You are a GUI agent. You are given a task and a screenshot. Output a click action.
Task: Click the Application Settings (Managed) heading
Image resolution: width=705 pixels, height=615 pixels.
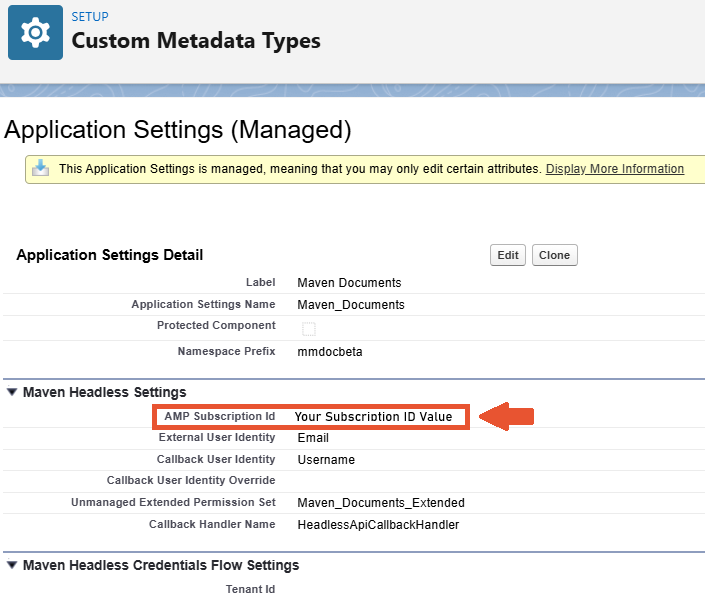tap(178, 129)
